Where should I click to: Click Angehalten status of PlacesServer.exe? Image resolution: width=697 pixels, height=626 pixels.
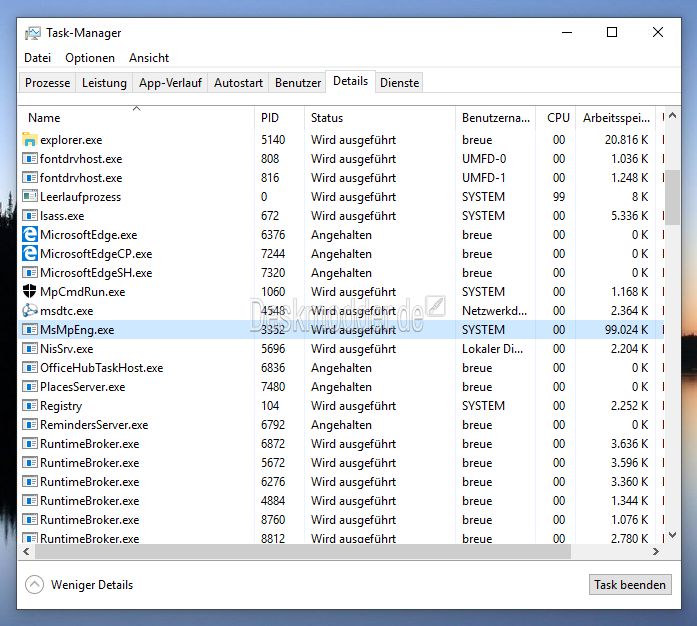341,387
